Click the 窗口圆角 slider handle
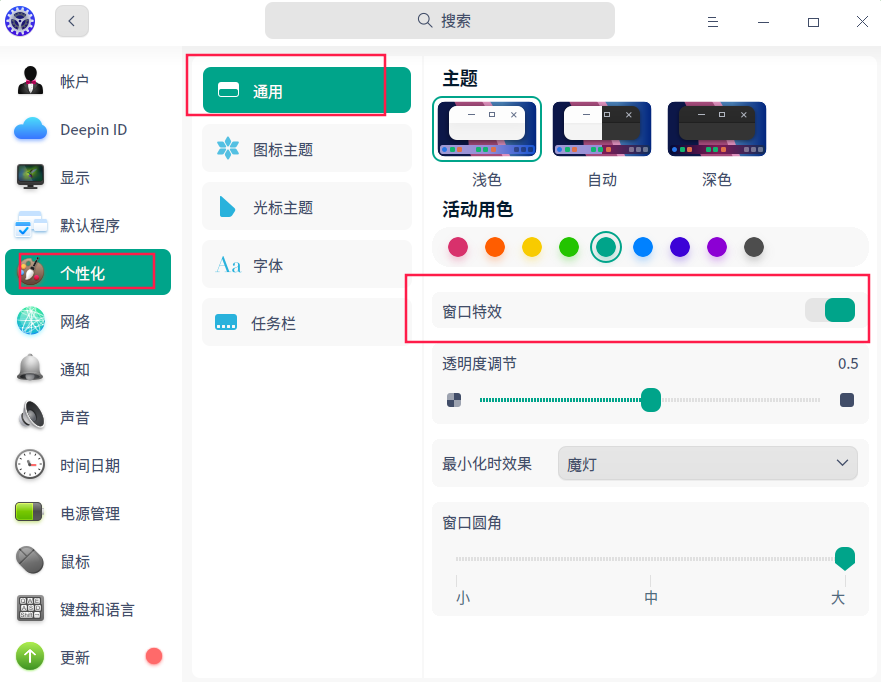 pyautogui.click(x=845, y=558)
